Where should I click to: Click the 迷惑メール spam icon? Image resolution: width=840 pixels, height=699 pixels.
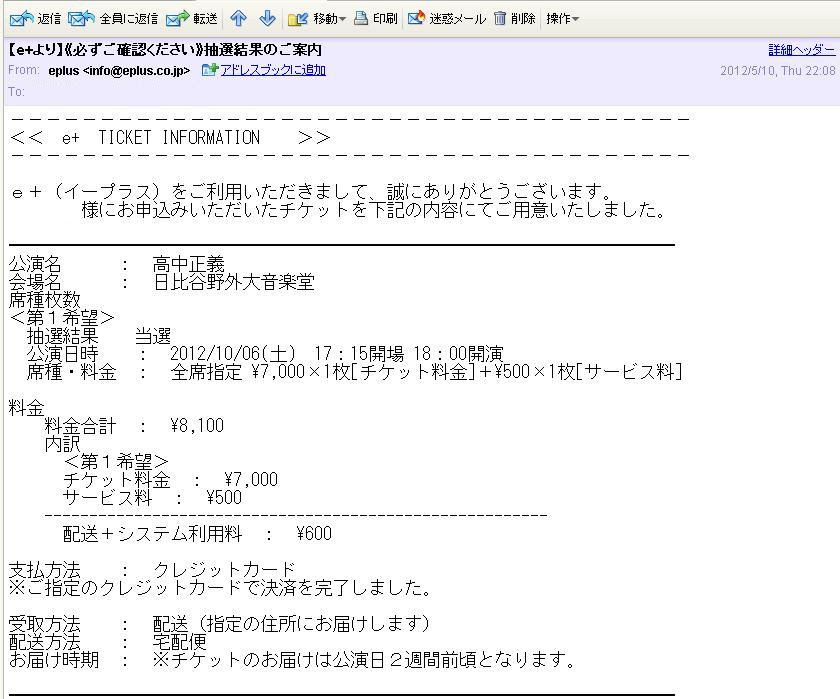[416, 19]
